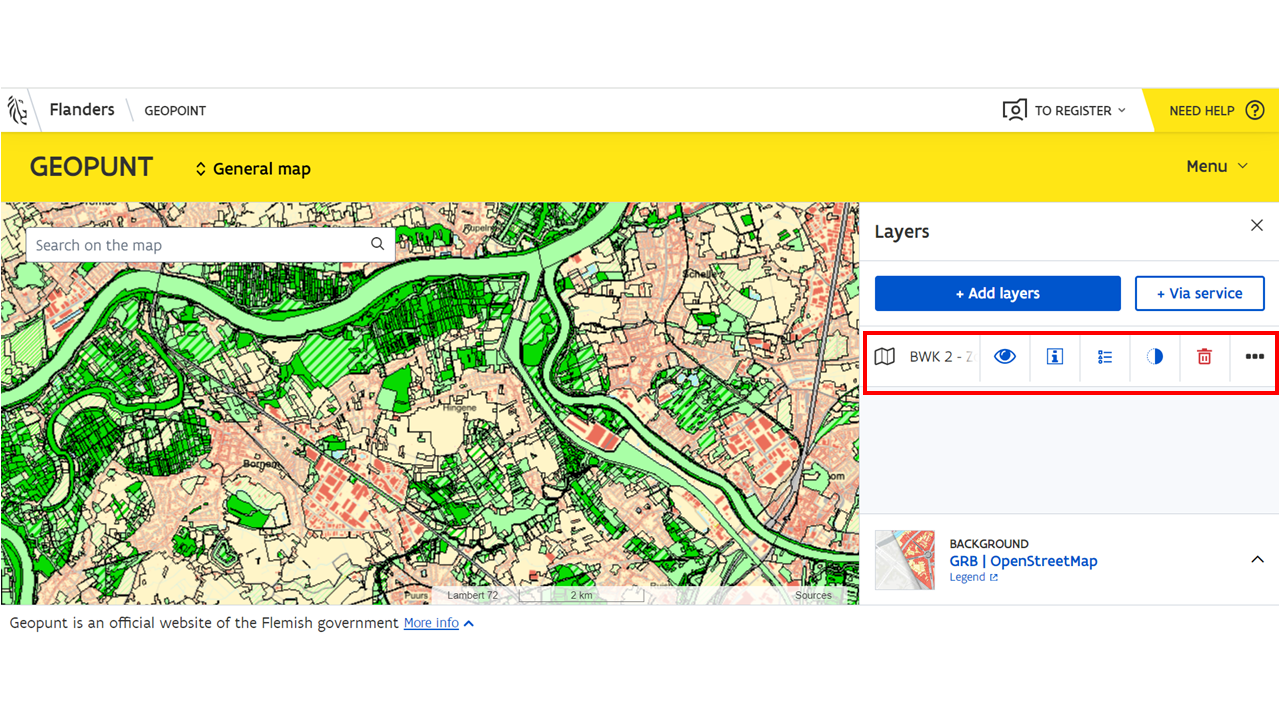Expand footer More info chevron
This screenshot has width=1280, height=720.
tap(469, 624)
